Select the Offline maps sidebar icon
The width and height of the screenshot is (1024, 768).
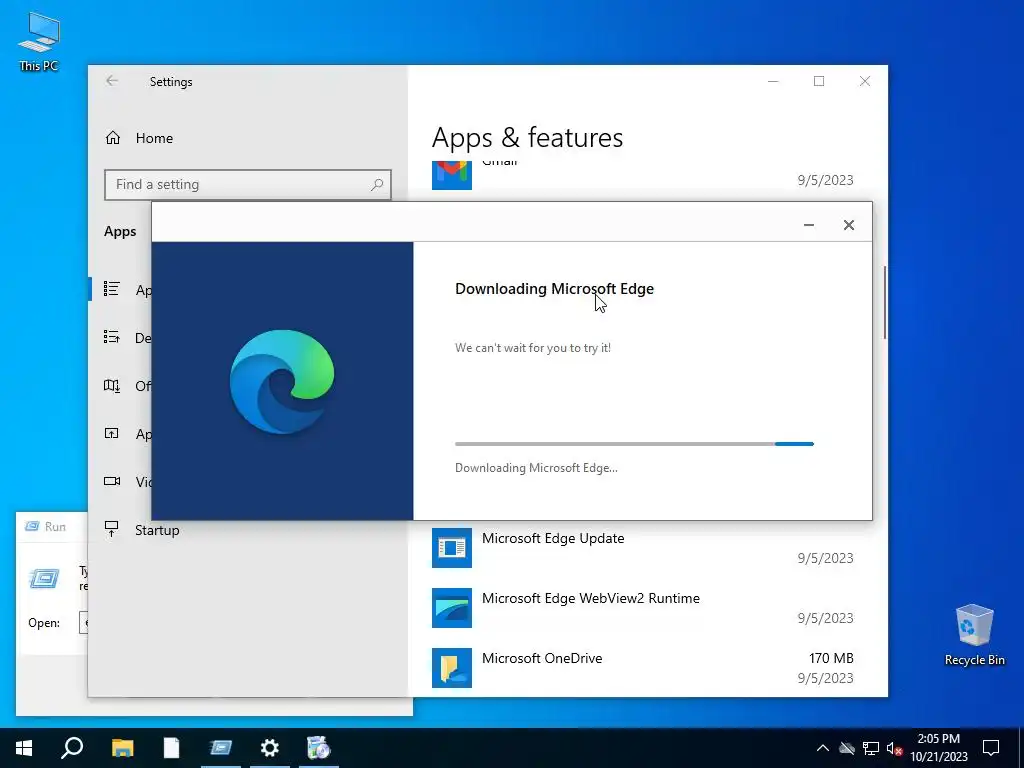112,386
